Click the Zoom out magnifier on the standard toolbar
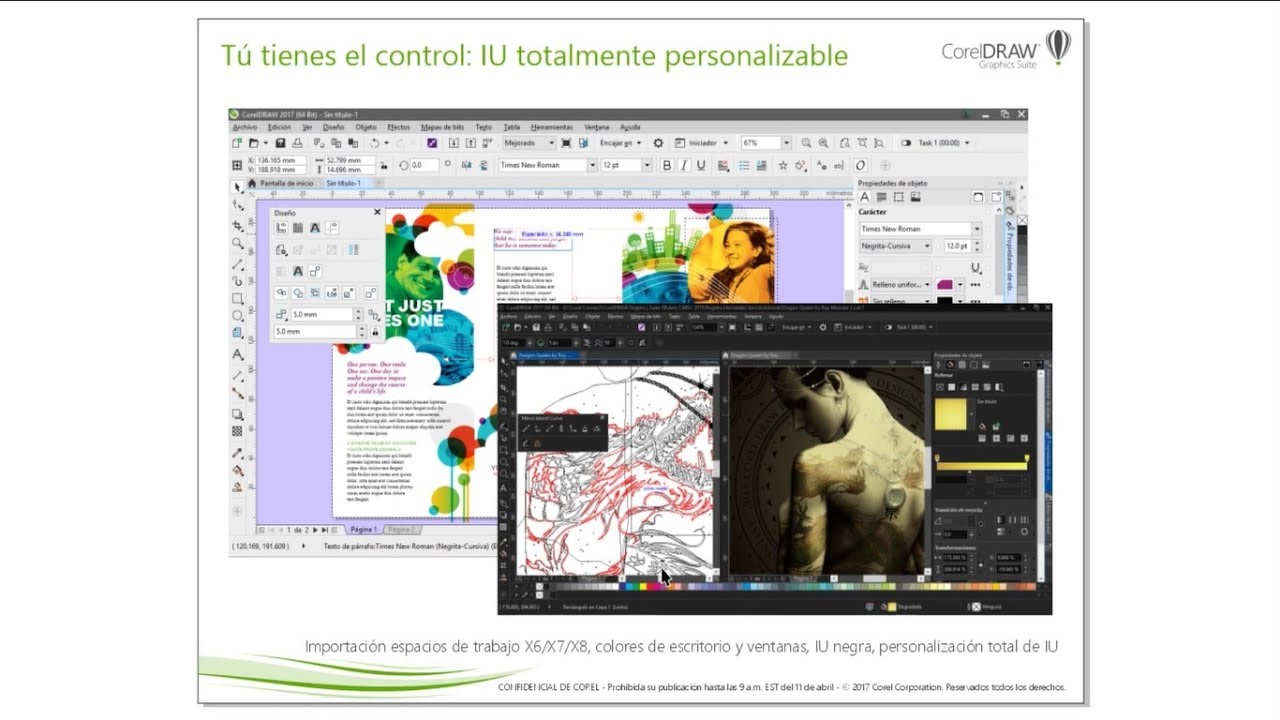 [823, 143]
